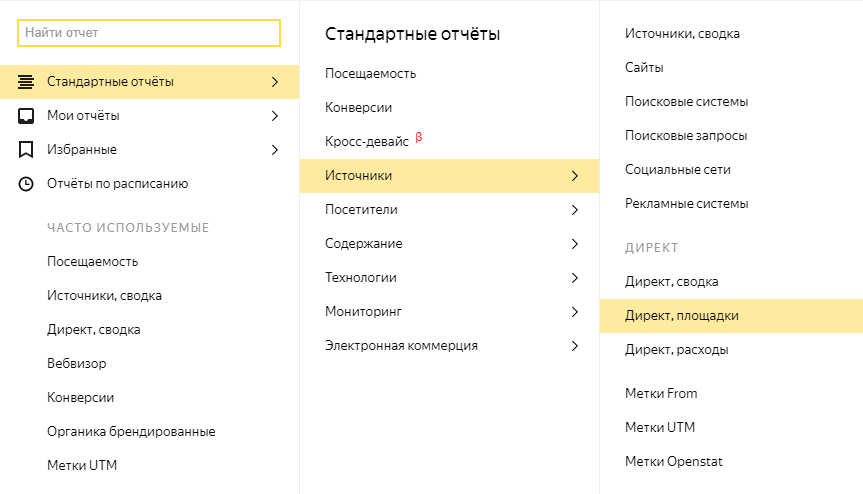Viewport: 863px width, 494px height.
Task: Open Поисковые запросы report
Action: click(686, 136)
